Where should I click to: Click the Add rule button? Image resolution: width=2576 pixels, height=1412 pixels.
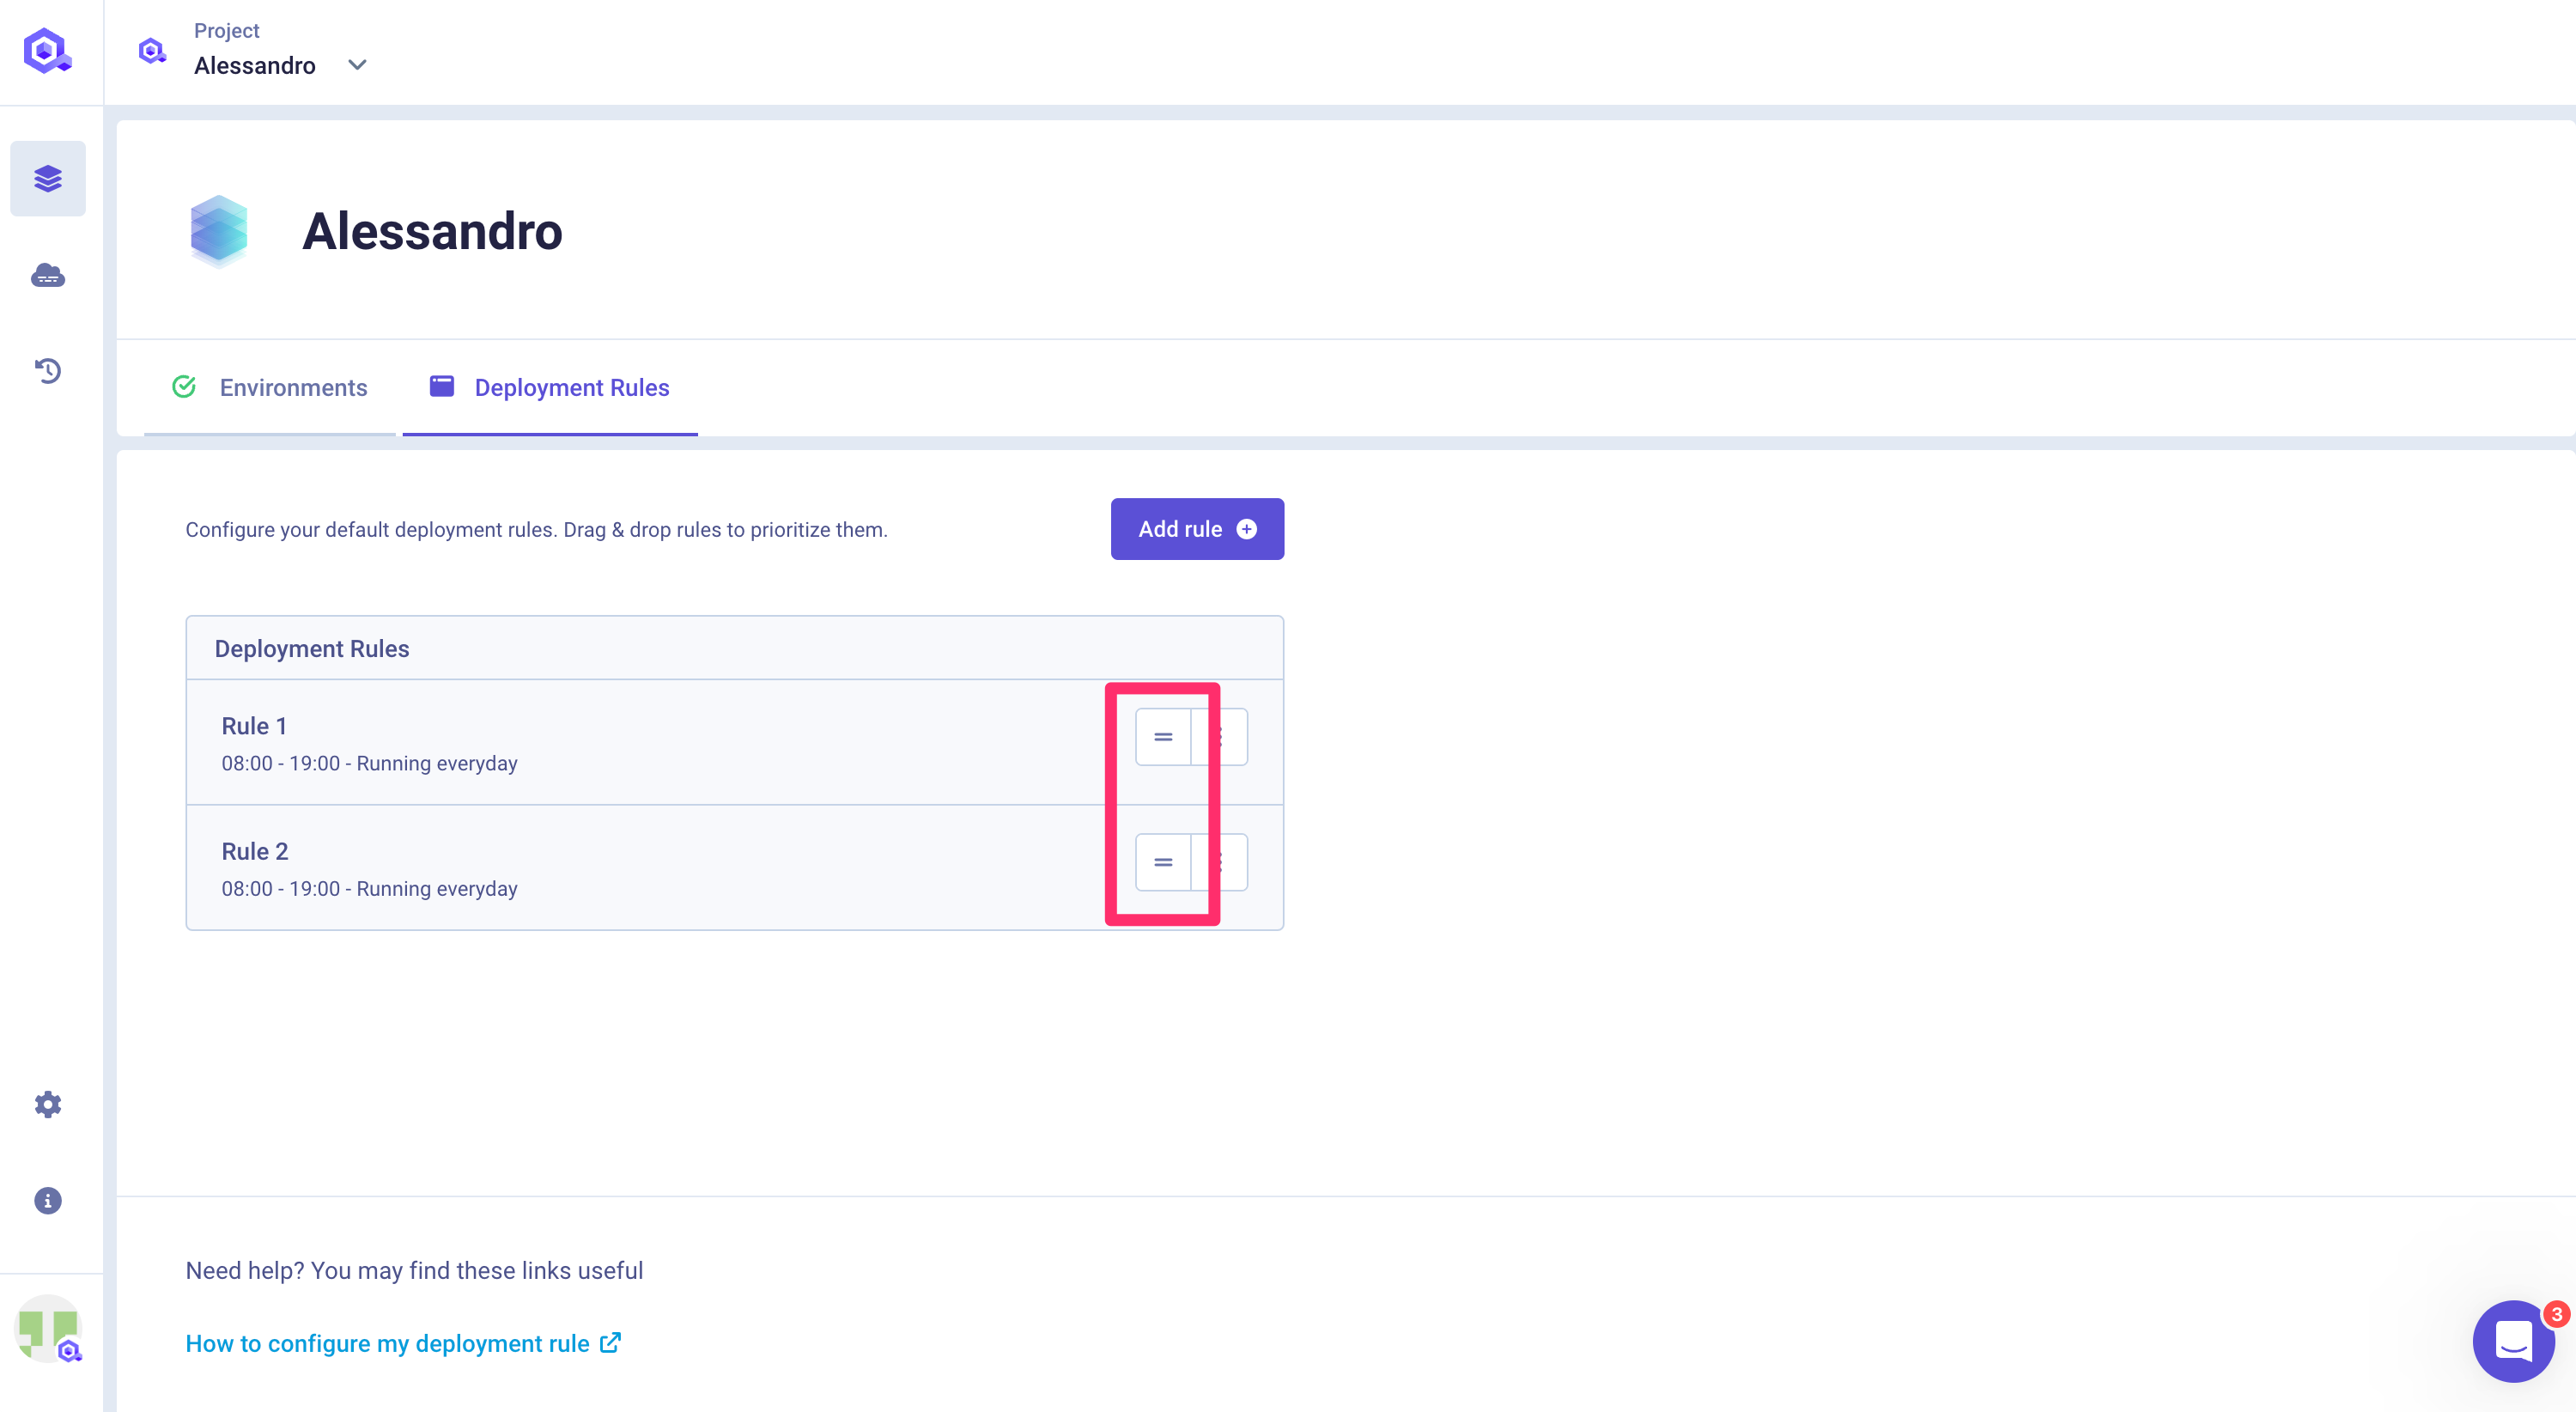[x=1197, y=529]
